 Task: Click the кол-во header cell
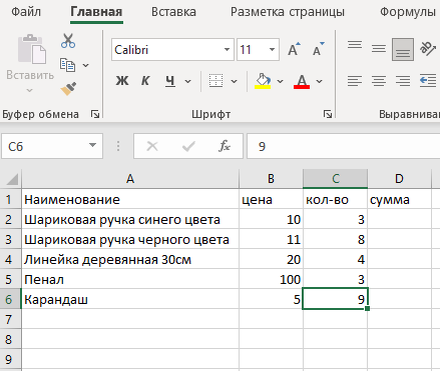(335, 199)
